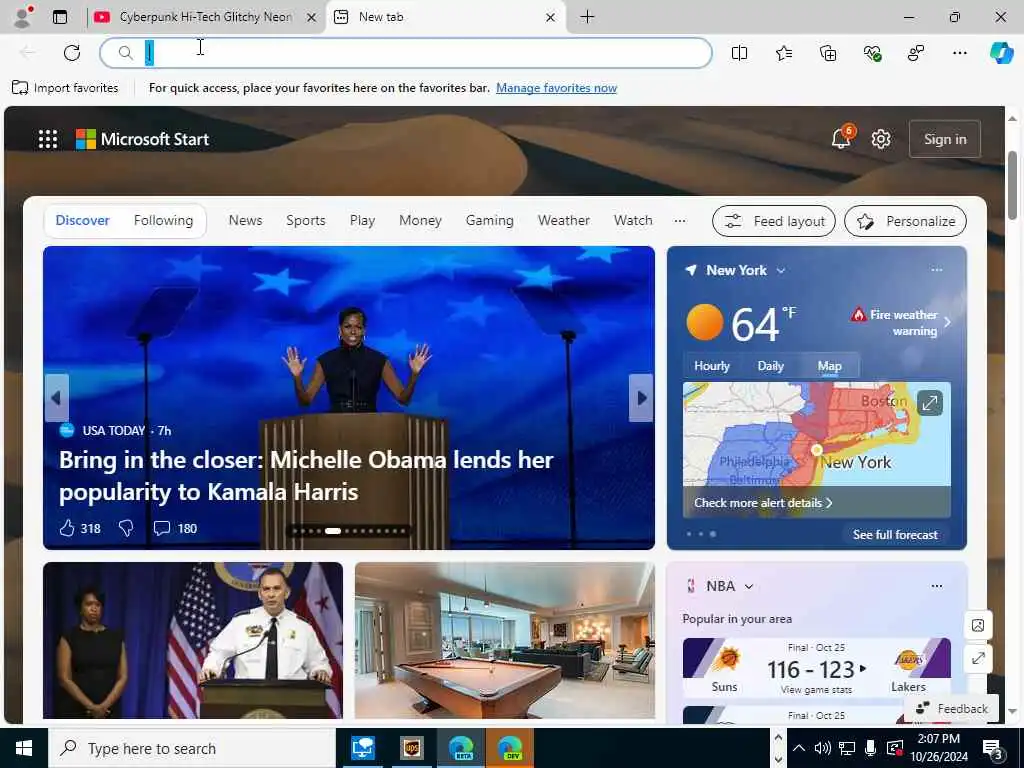Open the browser profile icon
1024x768 pixels.
pyautogui.click(x=23, y=17)
